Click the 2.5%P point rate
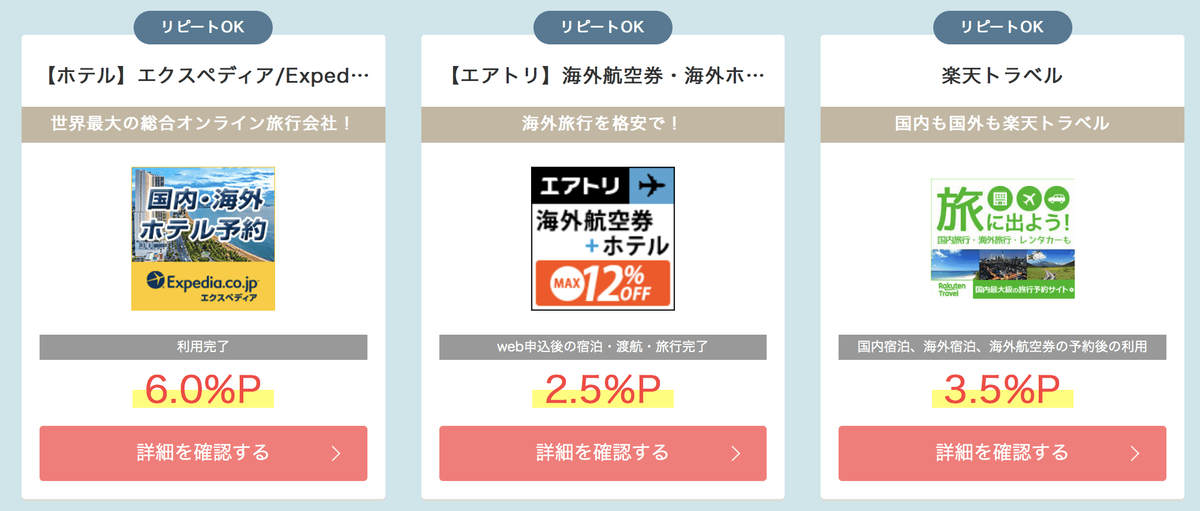This screenshot has height=511, width=1200. (x=603, y=390)
